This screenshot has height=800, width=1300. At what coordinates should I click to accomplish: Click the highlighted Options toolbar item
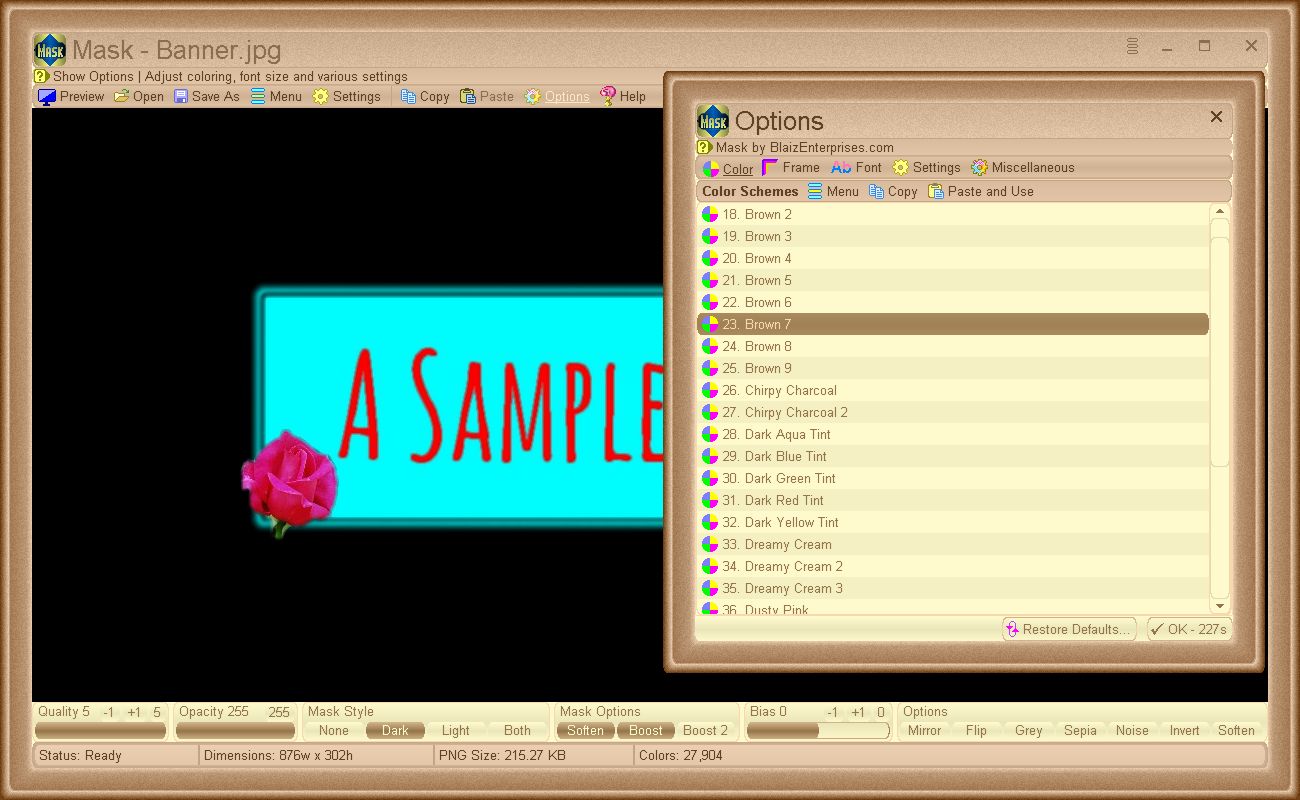(557, 97)
